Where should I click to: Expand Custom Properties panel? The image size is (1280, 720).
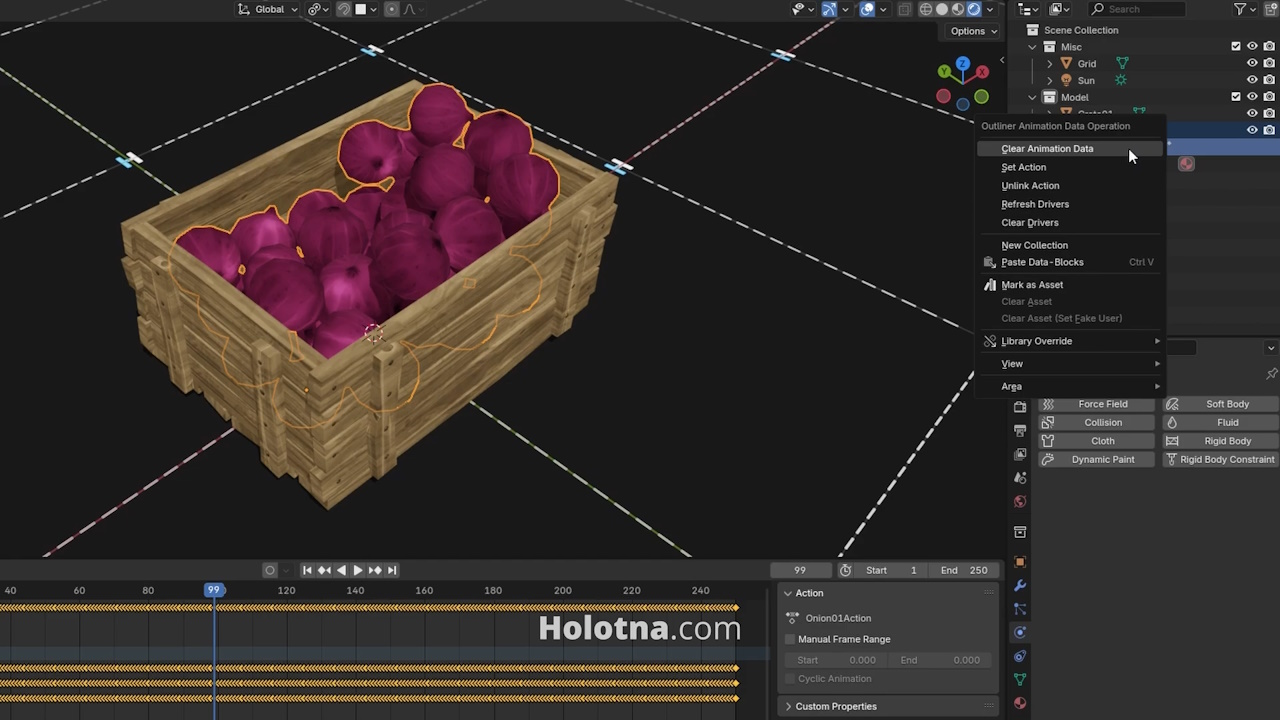click(788, 706)
